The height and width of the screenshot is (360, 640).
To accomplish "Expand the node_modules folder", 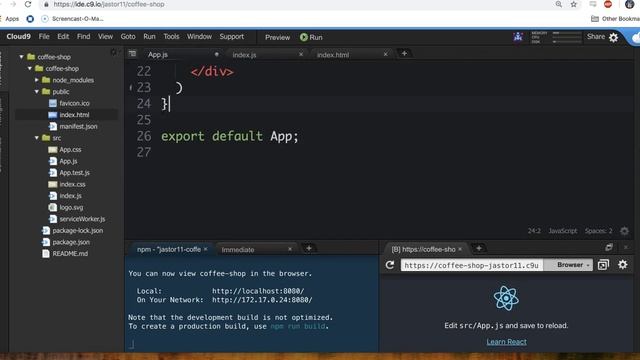I will tap(37, 80).
